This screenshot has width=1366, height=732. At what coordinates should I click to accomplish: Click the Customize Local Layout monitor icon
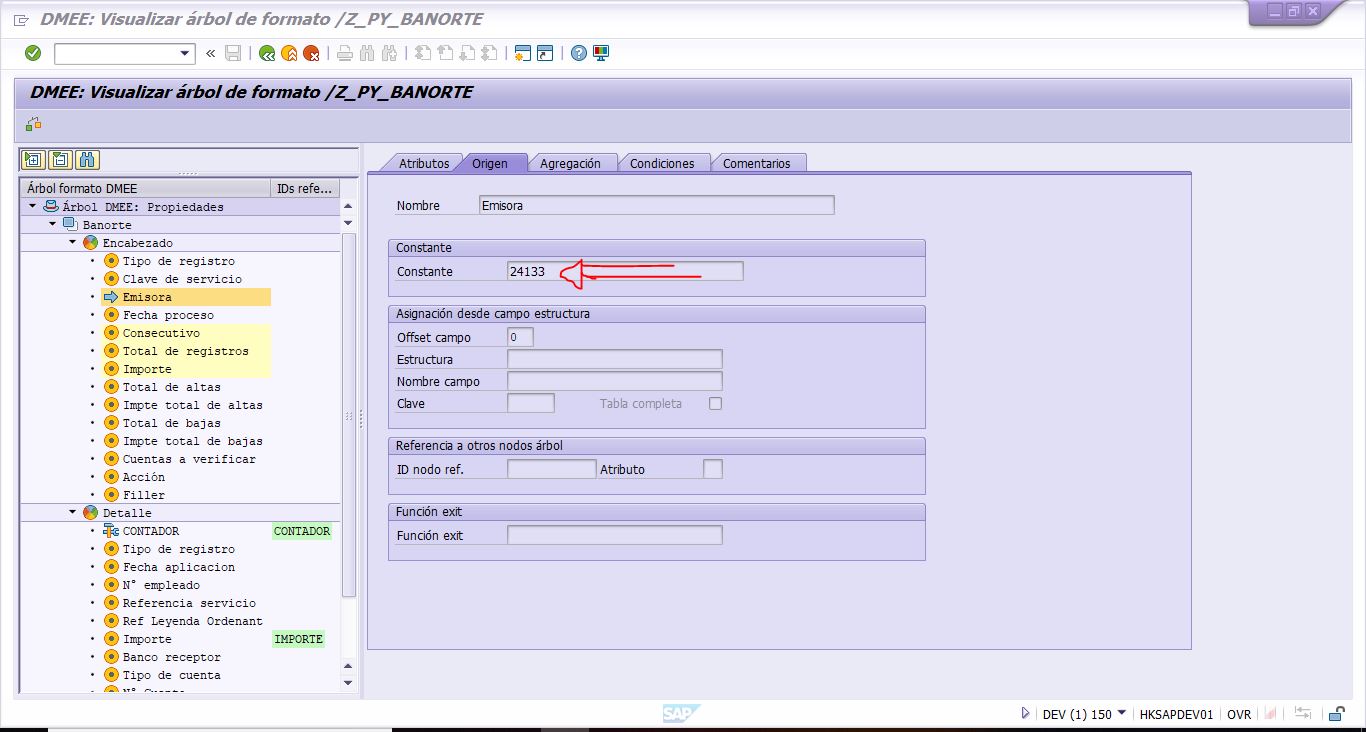click(600, 53)
